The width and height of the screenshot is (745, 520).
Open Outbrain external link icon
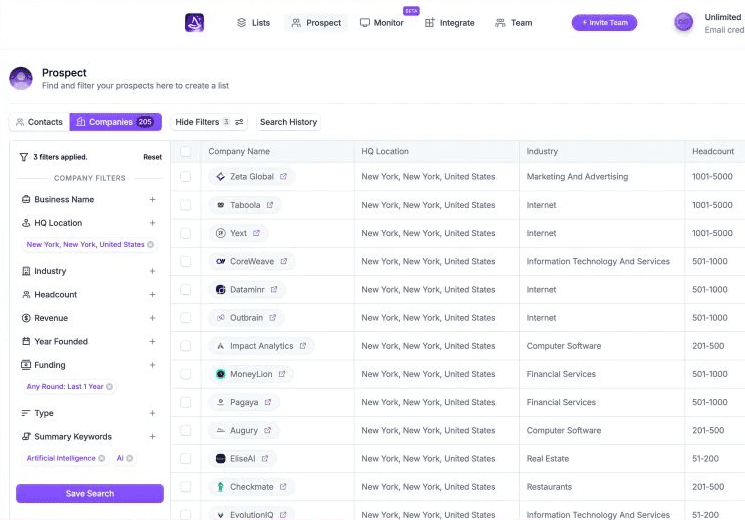point(273,318)
